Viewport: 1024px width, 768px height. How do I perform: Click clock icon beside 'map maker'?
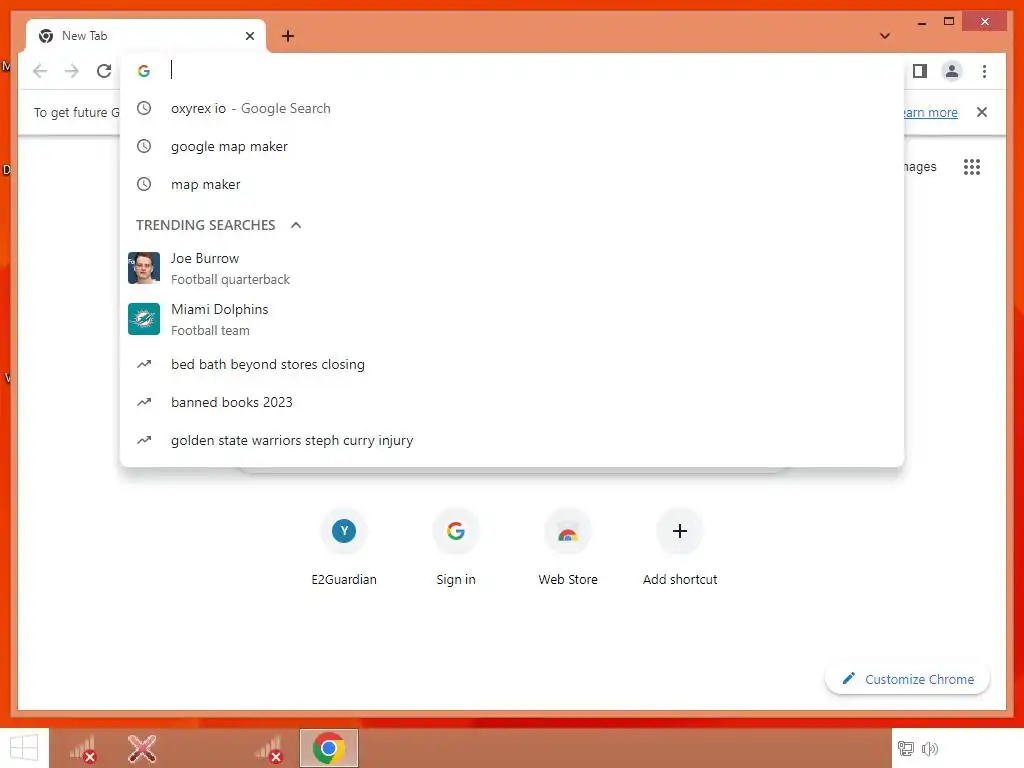point(144,184)
